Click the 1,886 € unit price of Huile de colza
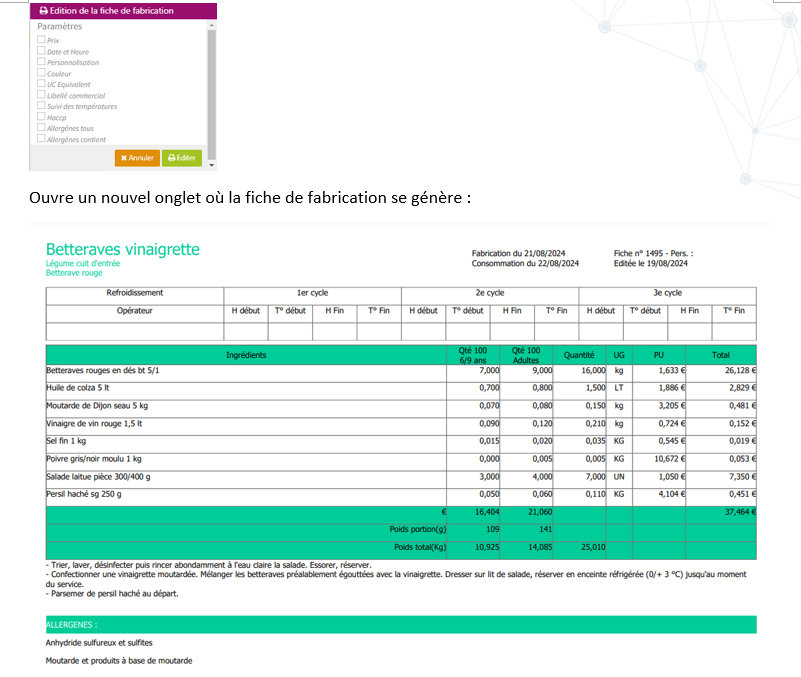This screenshot has height=677, width=801. (672, 388)
